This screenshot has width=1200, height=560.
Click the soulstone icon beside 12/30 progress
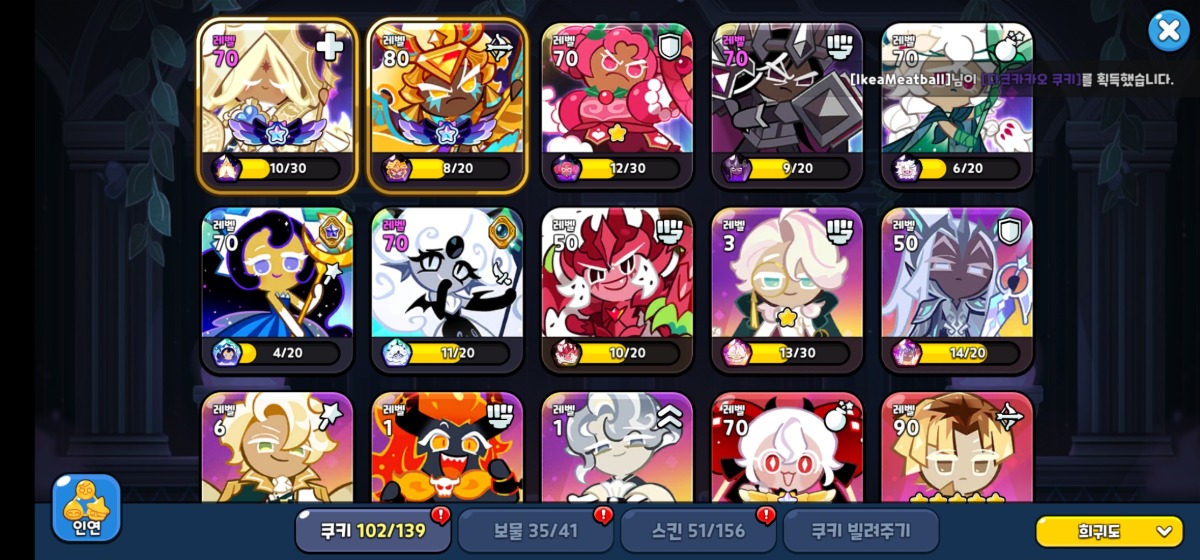566,168
